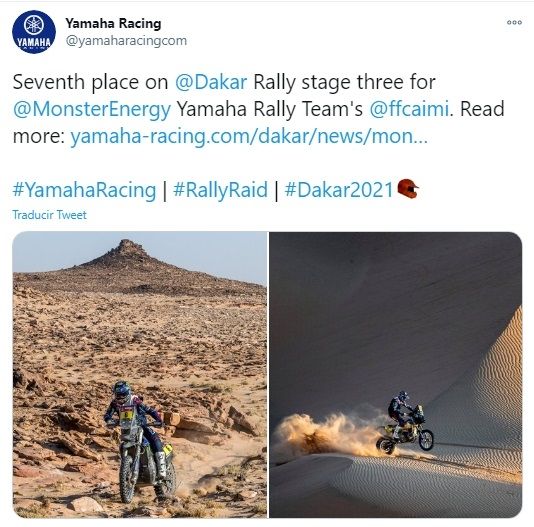Open the @ffcaimi mention link
Image resolution: width=534 pixels, height=527 pixels.
[x=409, y=109]
